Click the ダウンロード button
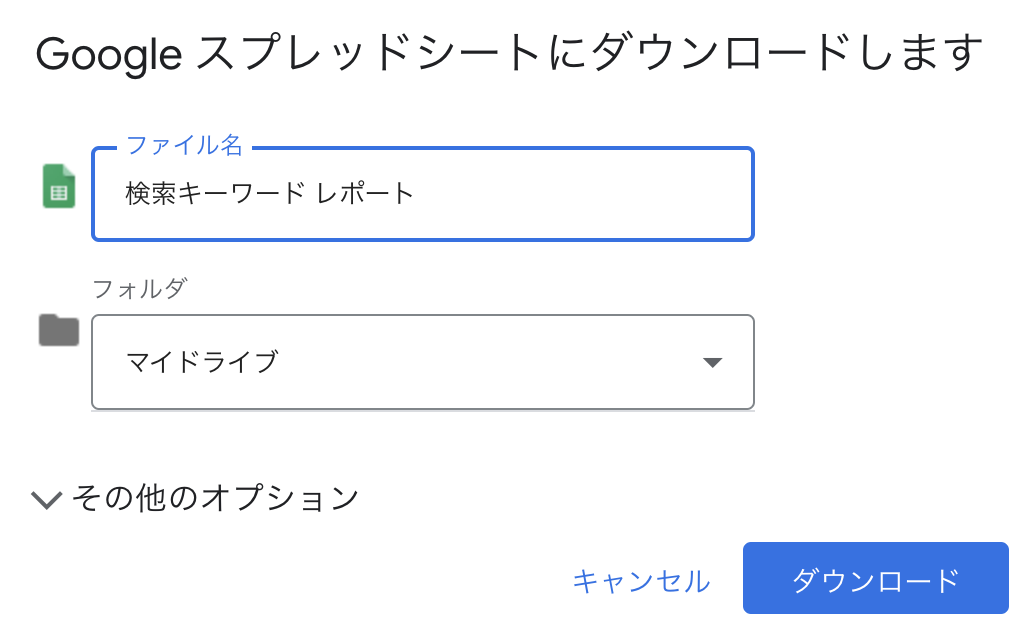Viewport: 1034px width, 626px height. click(876, 579)
